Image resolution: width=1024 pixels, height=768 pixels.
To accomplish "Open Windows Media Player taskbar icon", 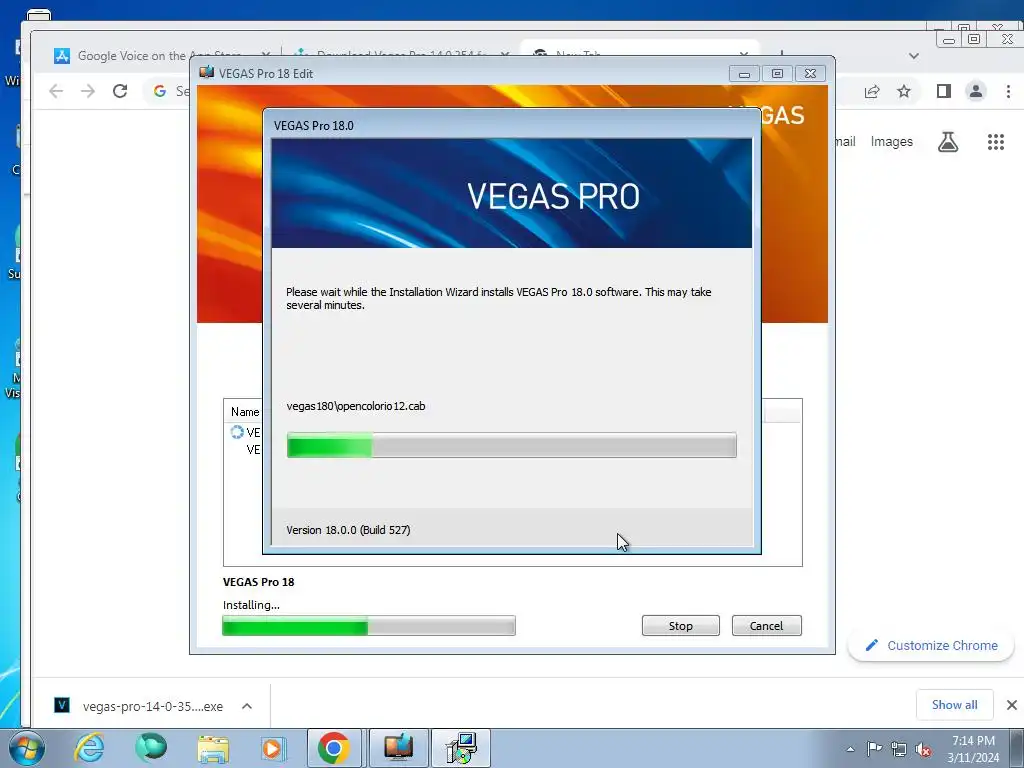I will [x=274, y=748].
